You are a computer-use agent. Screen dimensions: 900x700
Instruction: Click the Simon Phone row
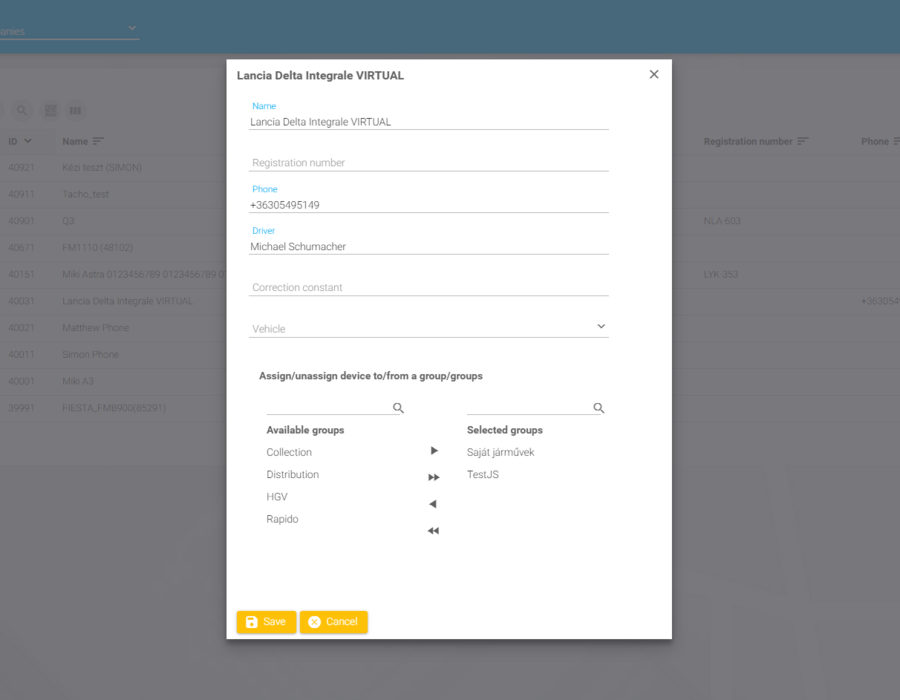click(x=91, y=355)
